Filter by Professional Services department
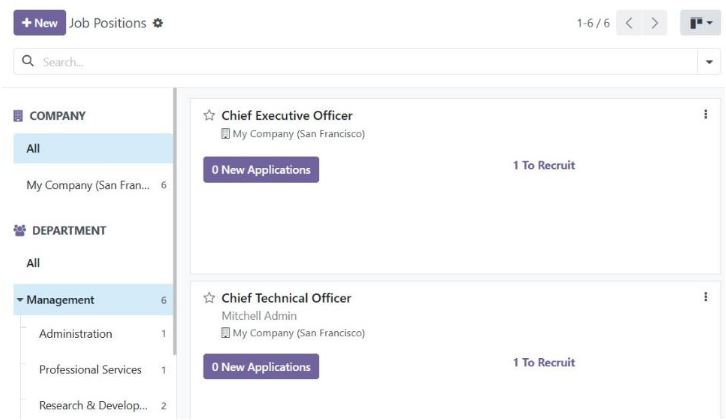This screenshot has width=726, height=420. (x=90, y=370)
